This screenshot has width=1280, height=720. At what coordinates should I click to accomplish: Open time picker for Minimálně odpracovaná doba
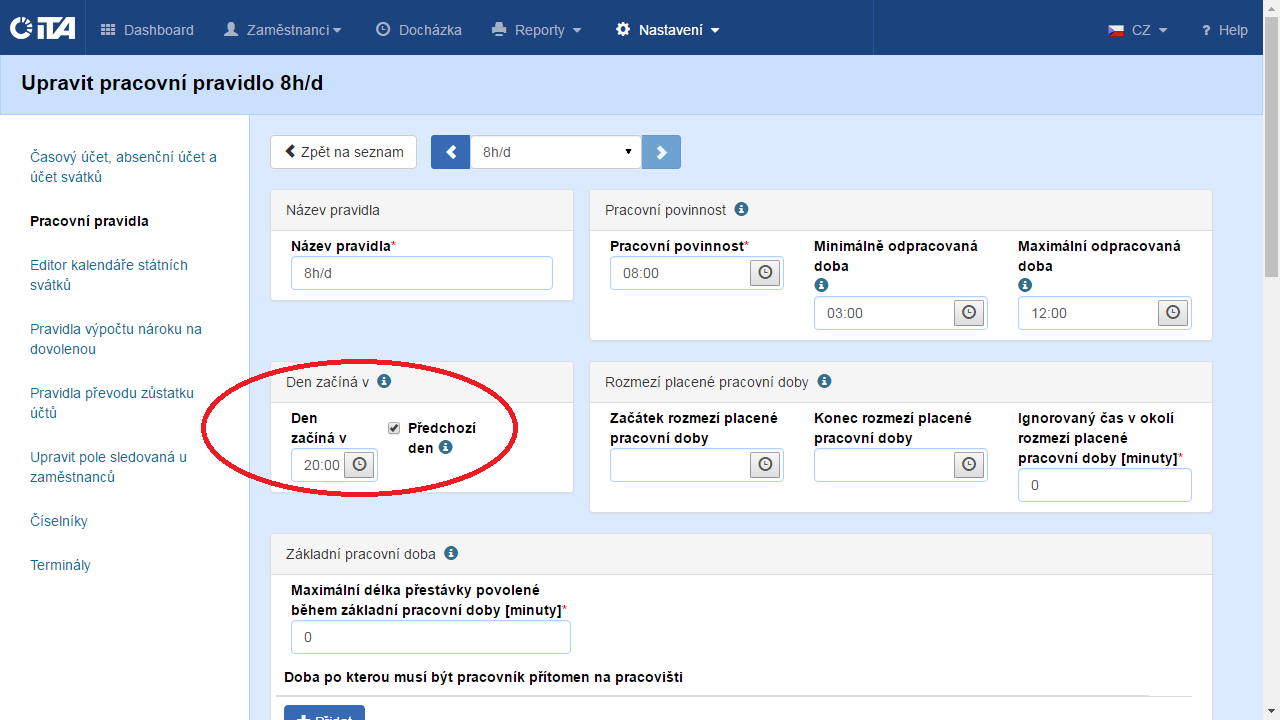(969, 313)
